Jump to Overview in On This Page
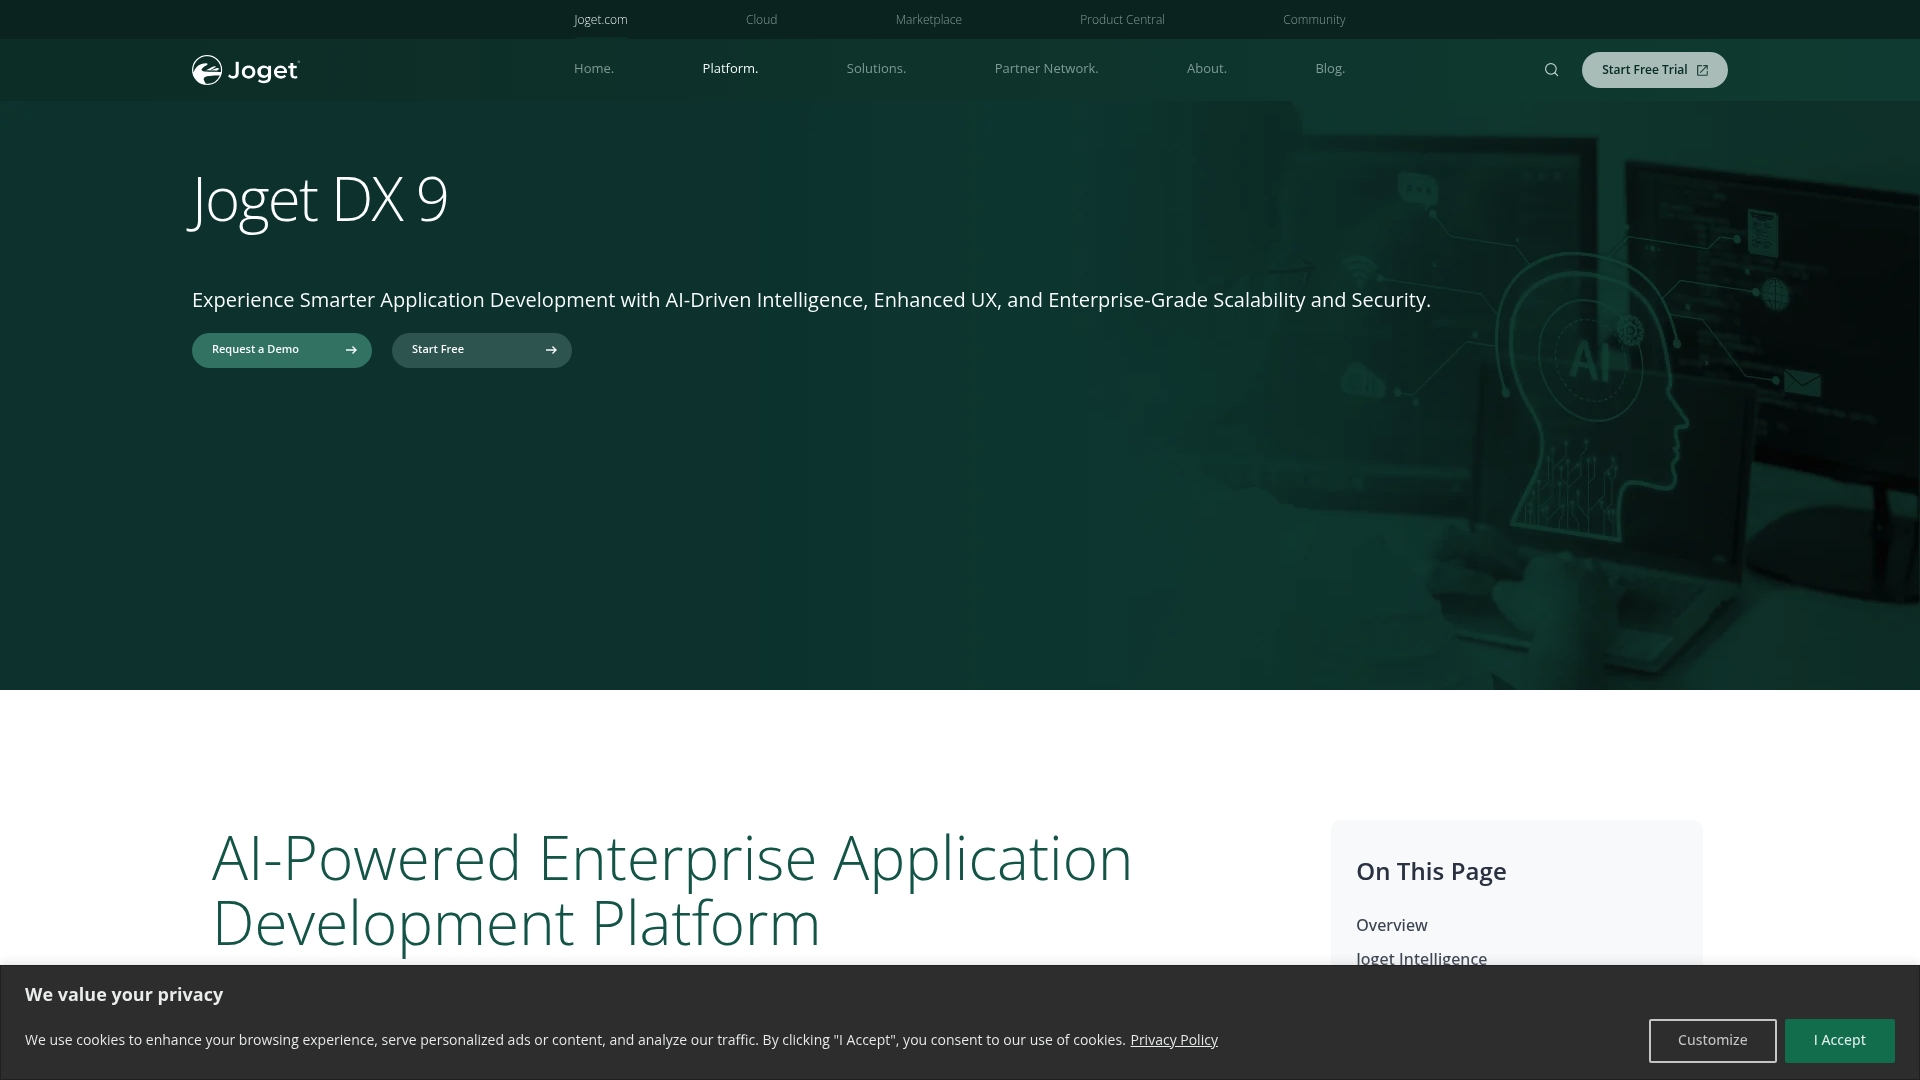The height and width of the screenshot is (1080, 1920). 1392,925
